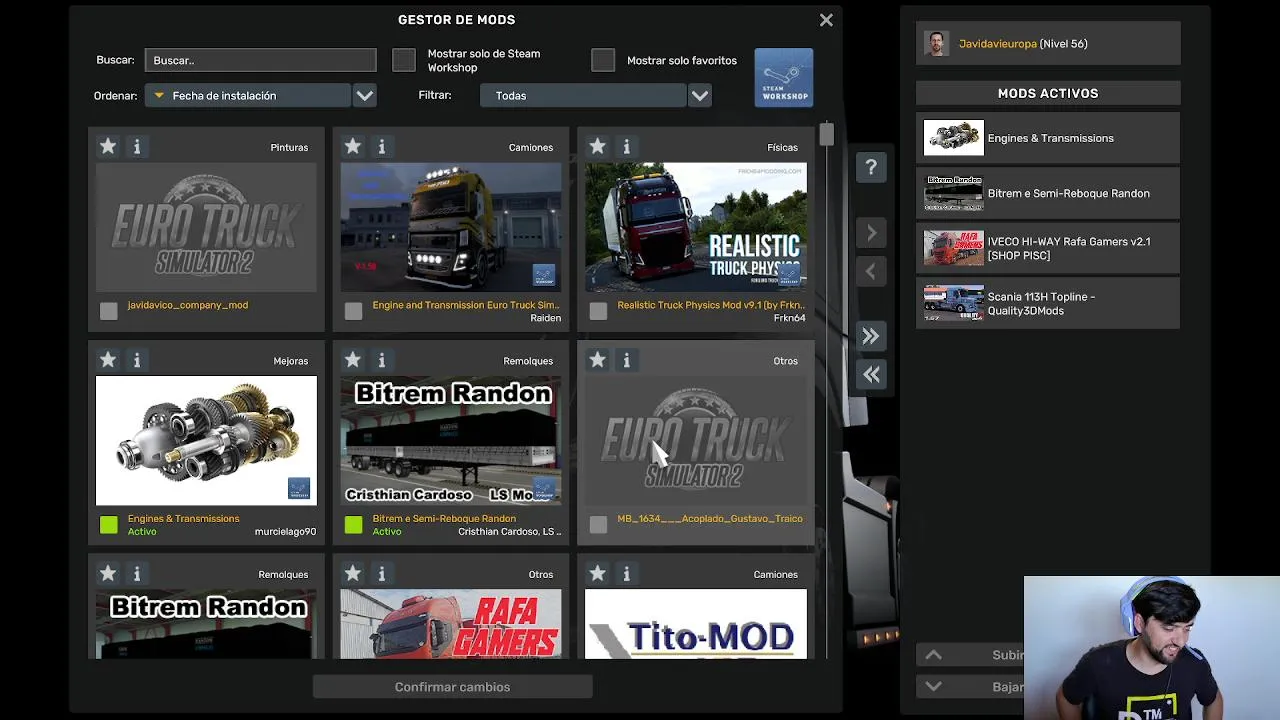
Task: Click mod name javidavico_company_mod
Action: coord(188,305)
